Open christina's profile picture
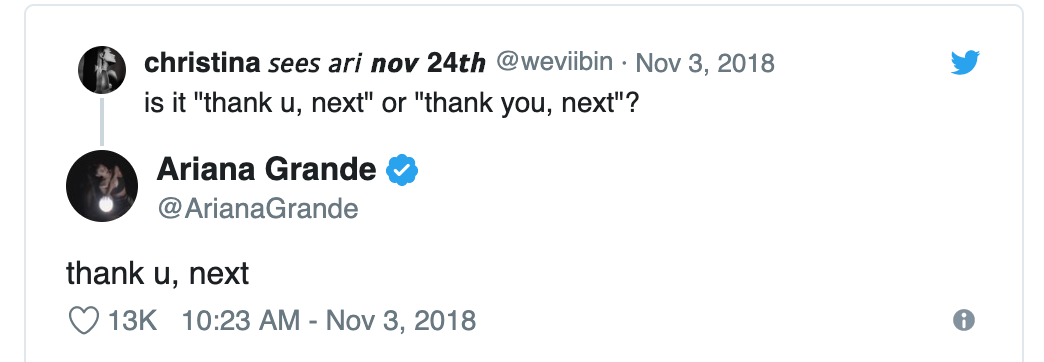The width and height of the screenshot is (1044, 362). [x=102, y=70]
